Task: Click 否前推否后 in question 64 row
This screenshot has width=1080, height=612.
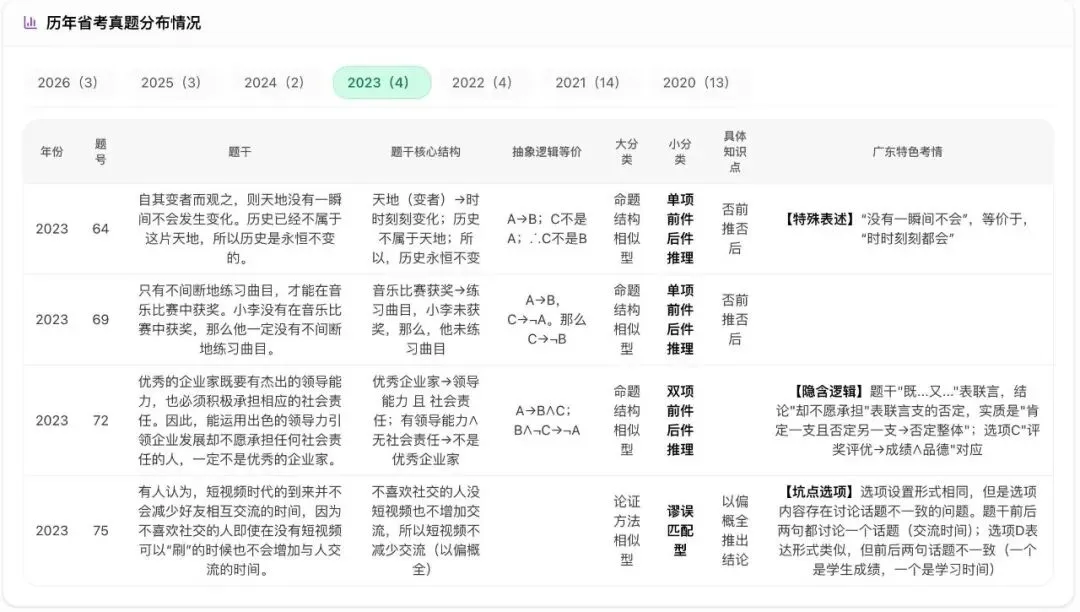Action: 735,229
